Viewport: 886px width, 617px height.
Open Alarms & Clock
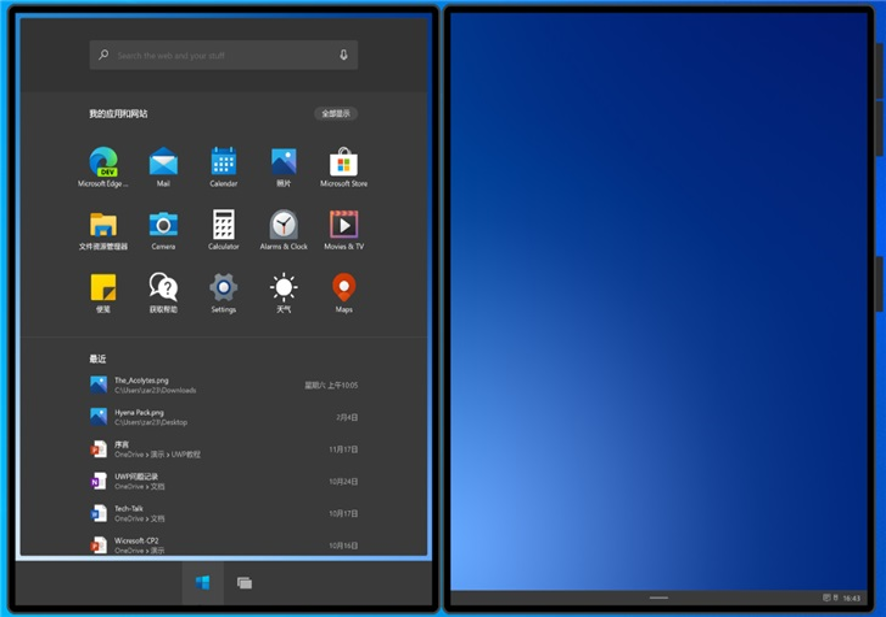[x=284, y=225]
